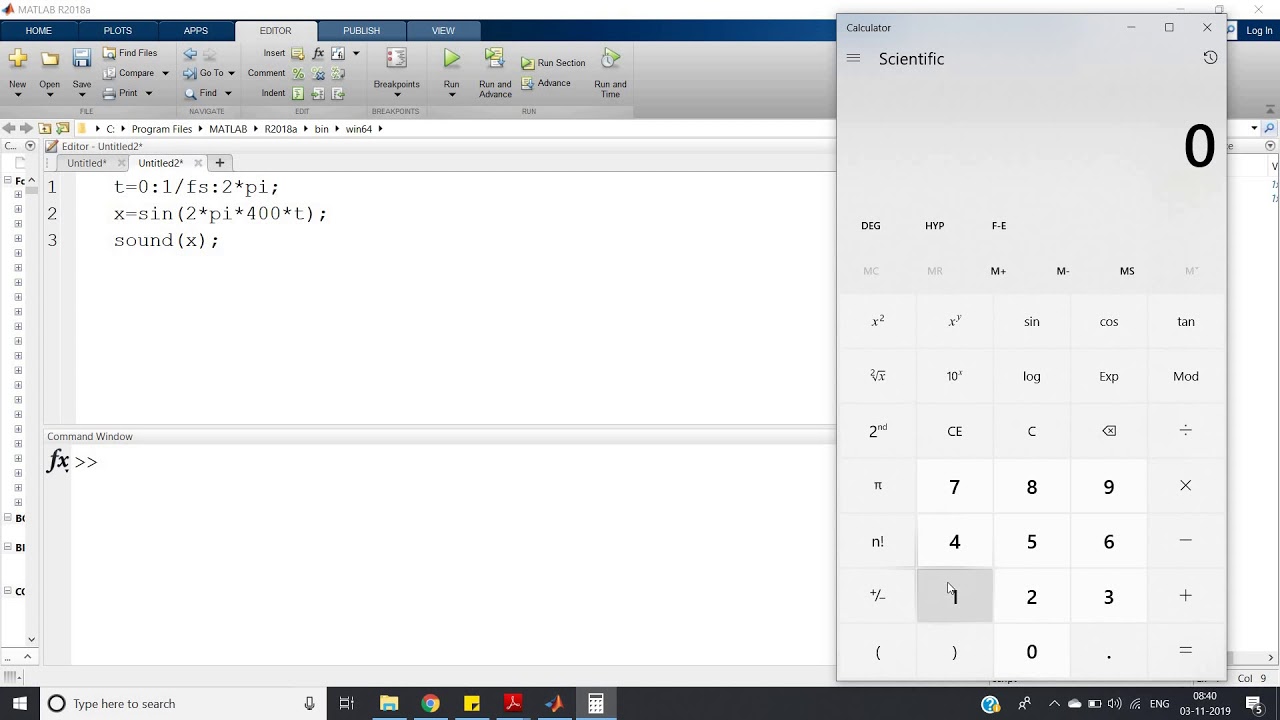Click the Open folder icon

click(x=49, y=59)
